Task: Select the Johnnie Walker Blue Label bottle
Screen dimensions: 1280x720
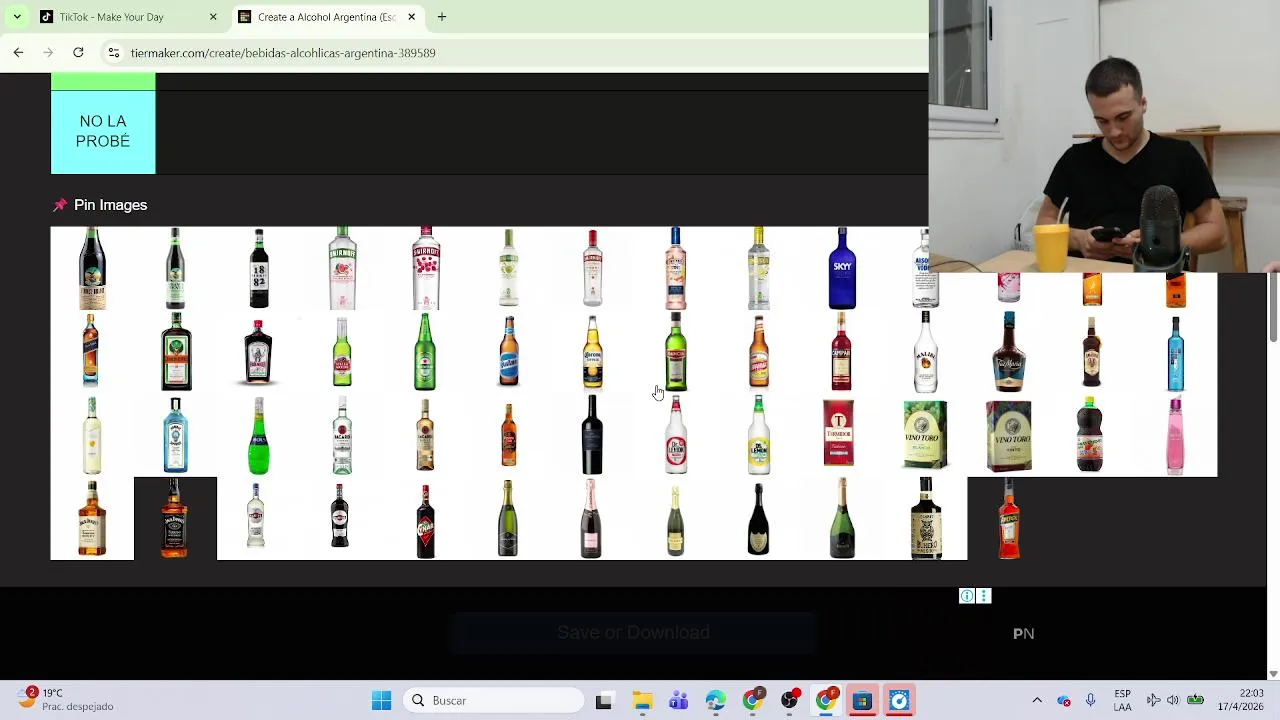Action: coord(92,352)
